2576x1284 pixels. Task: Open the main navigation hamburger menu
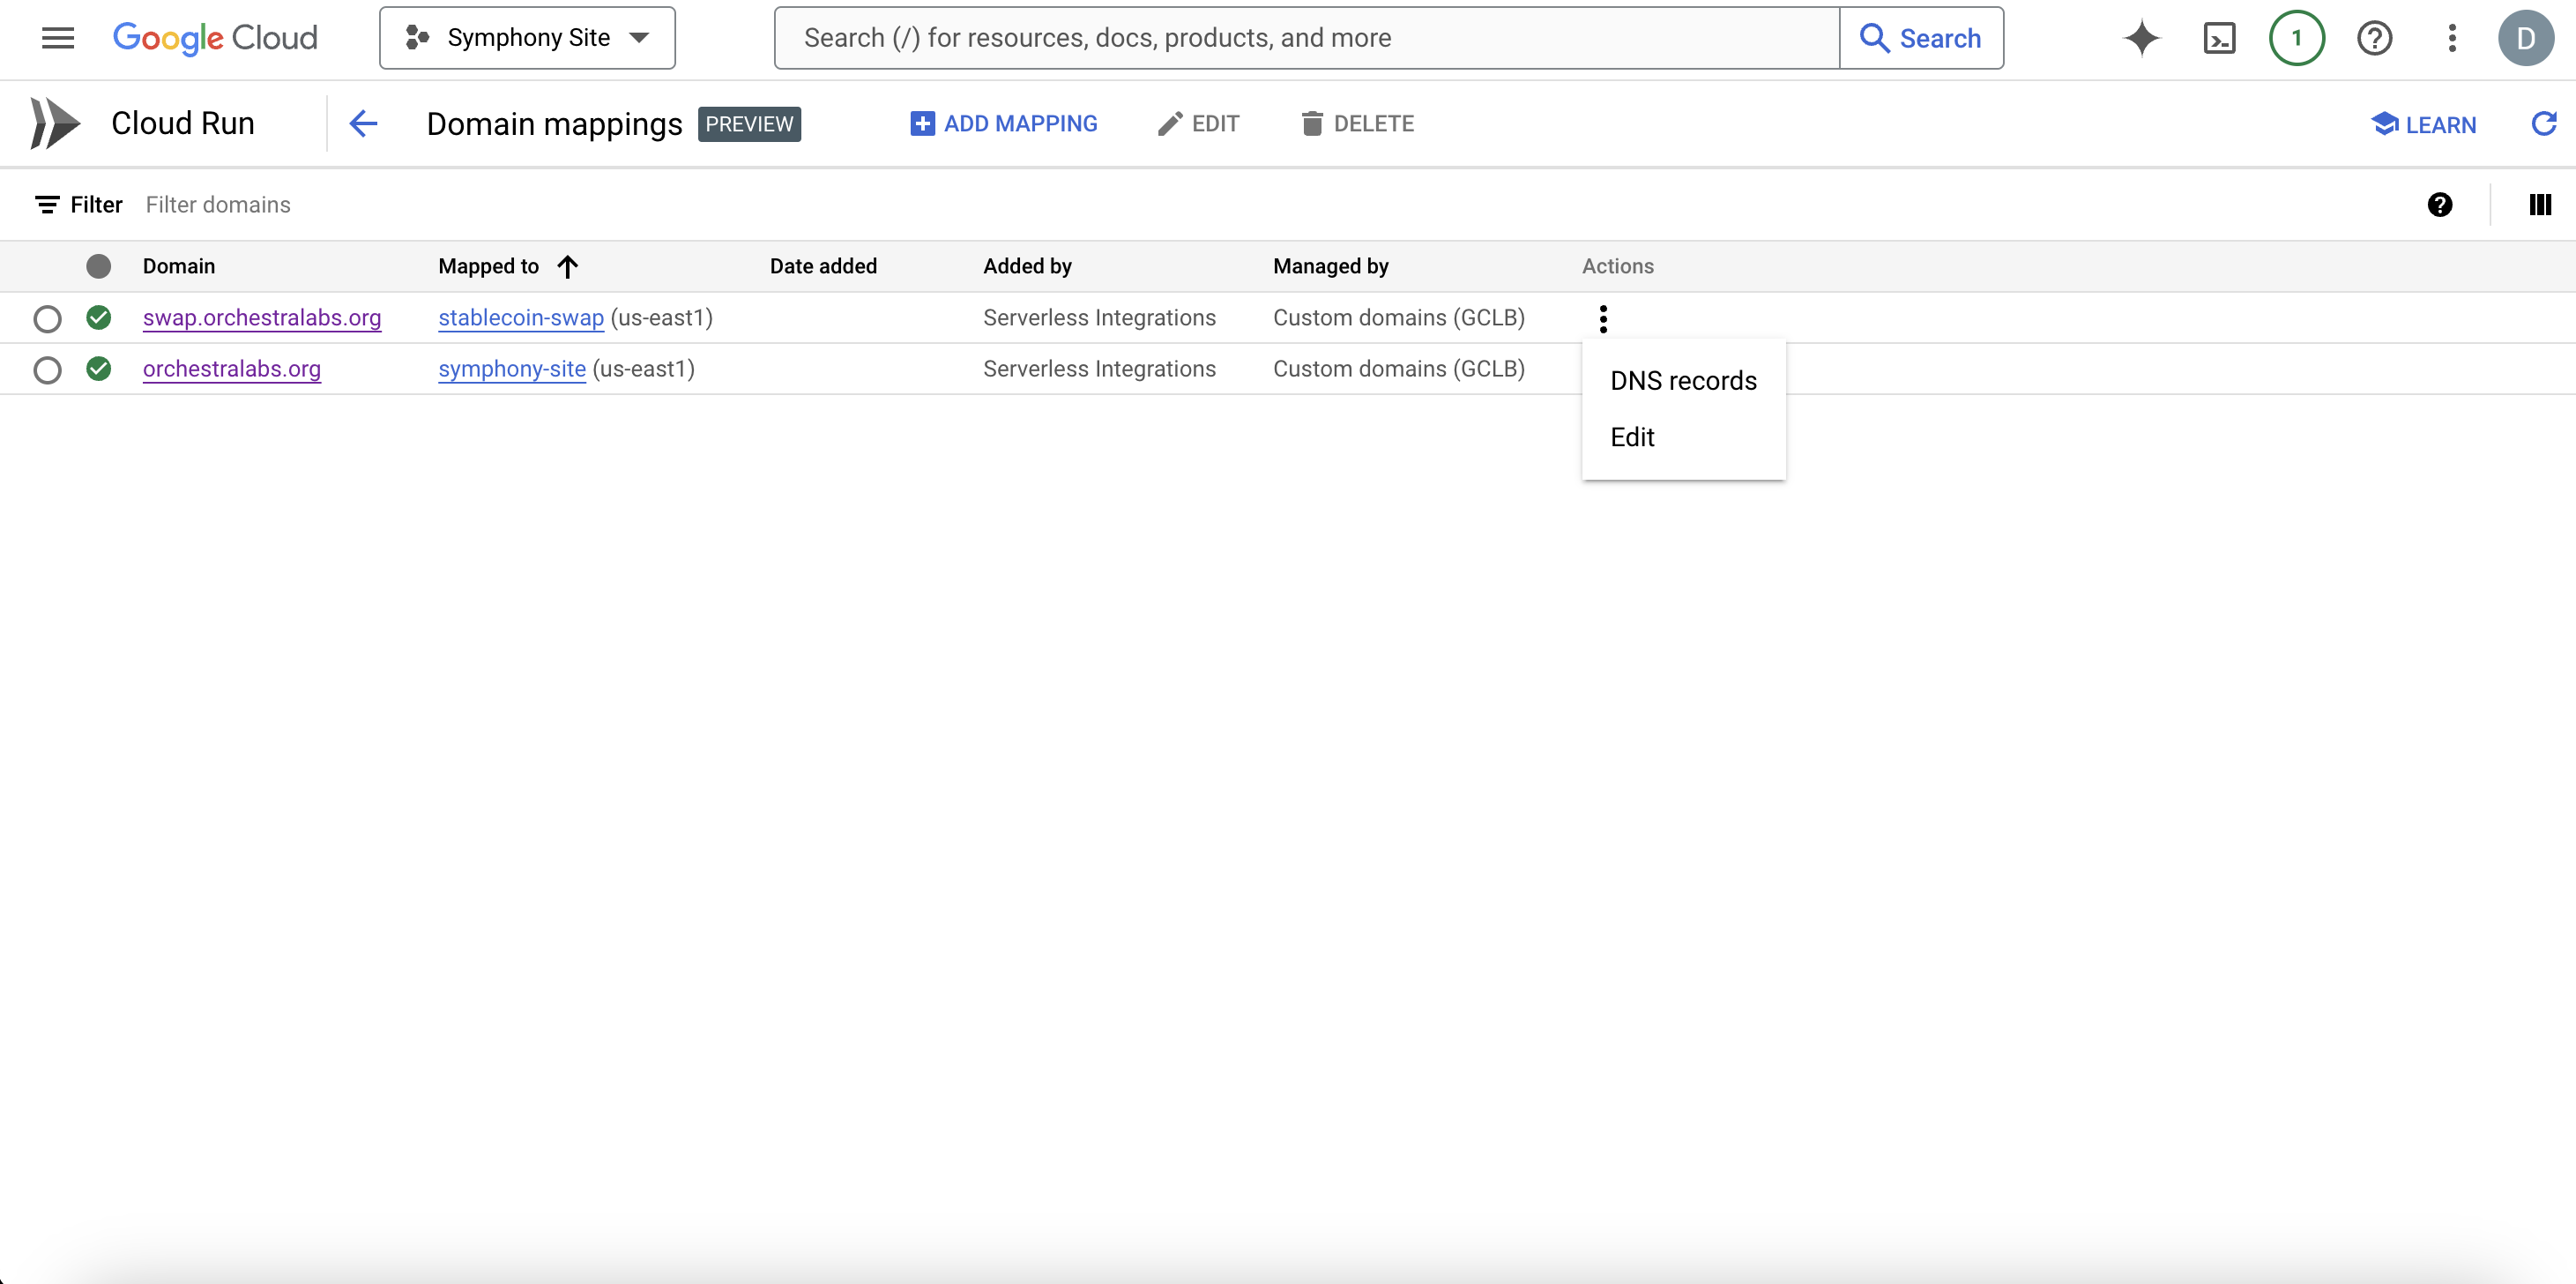pyautogui.click(x=58, y=38)
